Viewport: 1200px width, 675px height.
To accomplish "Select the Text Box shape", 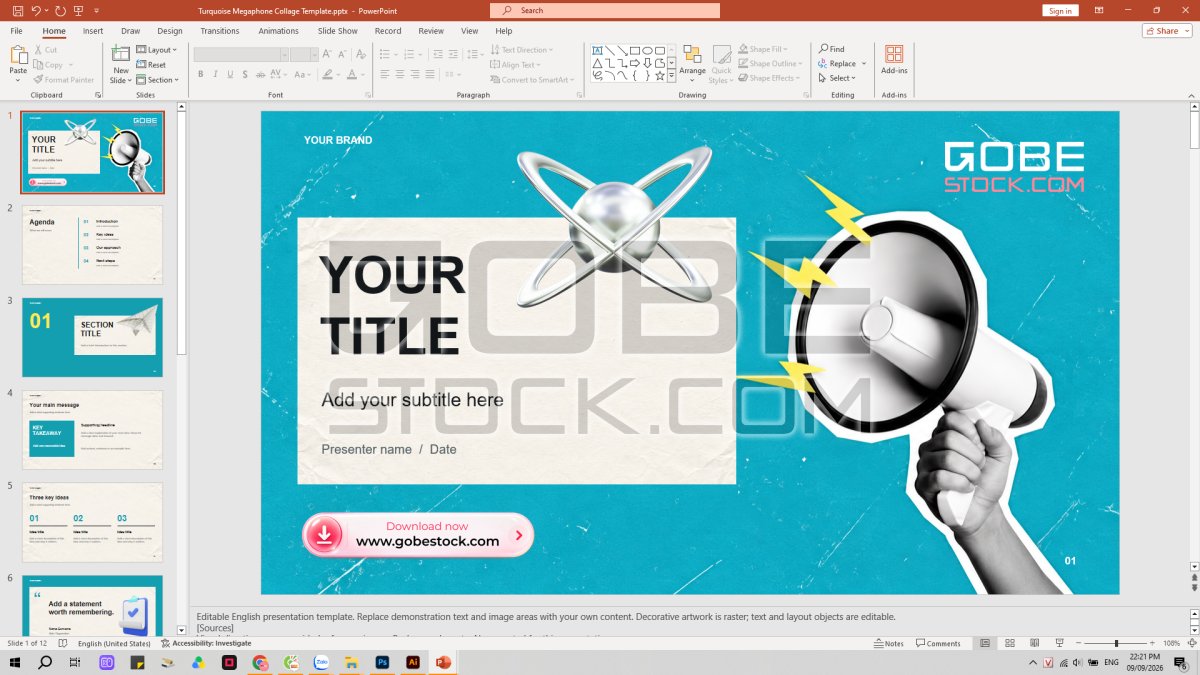I will (x=597, y=50).
